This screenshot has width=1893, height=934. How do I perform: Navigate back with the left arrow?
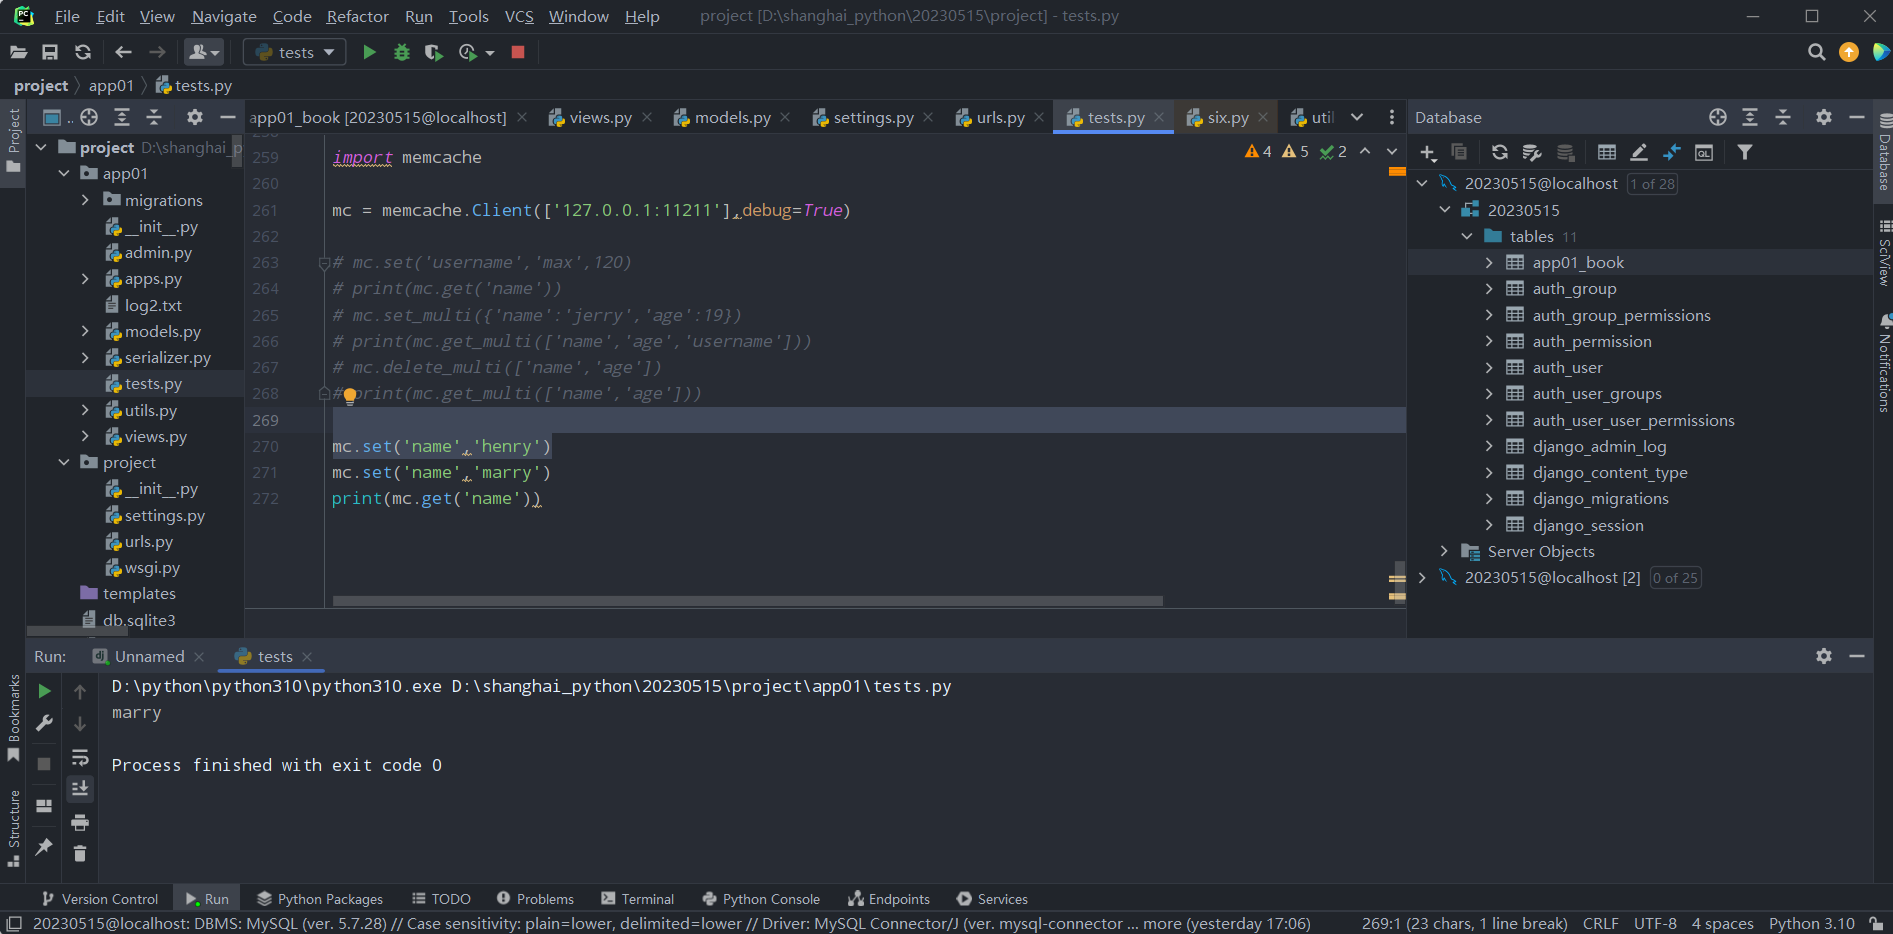pos(123,52)
